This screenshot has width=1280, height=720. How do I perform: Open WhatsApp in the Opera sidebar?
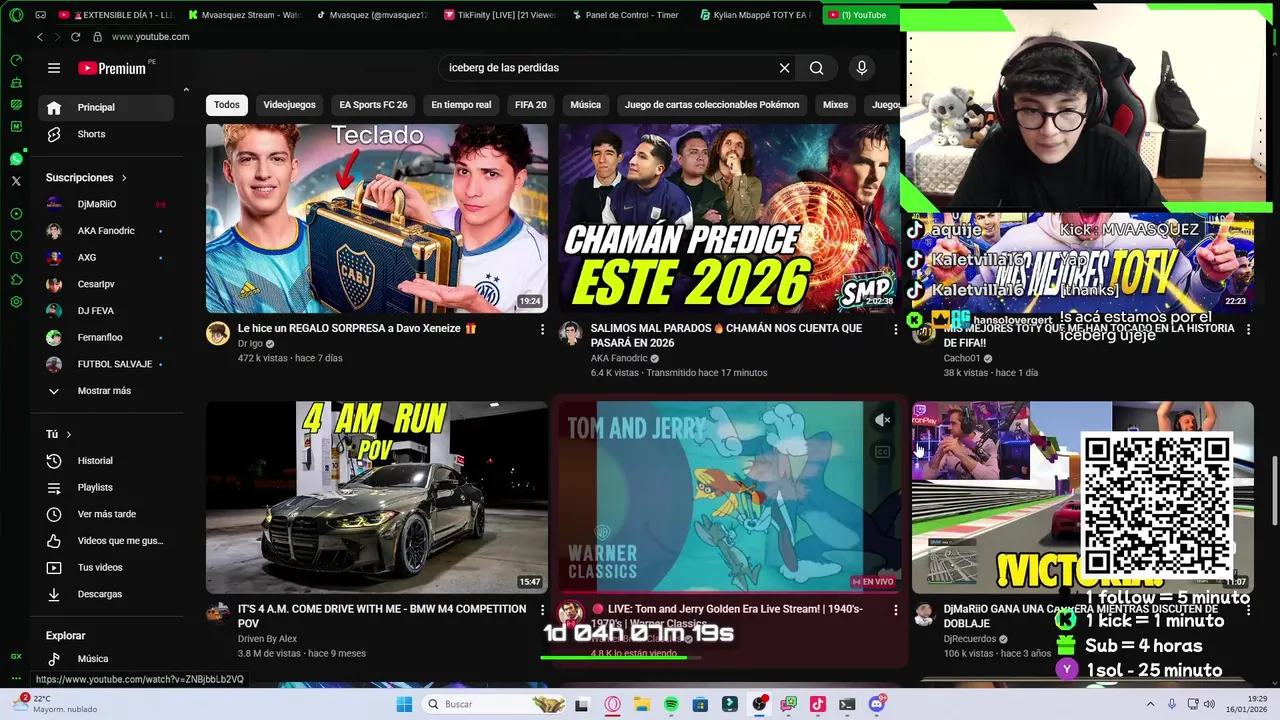click(16, 159)
